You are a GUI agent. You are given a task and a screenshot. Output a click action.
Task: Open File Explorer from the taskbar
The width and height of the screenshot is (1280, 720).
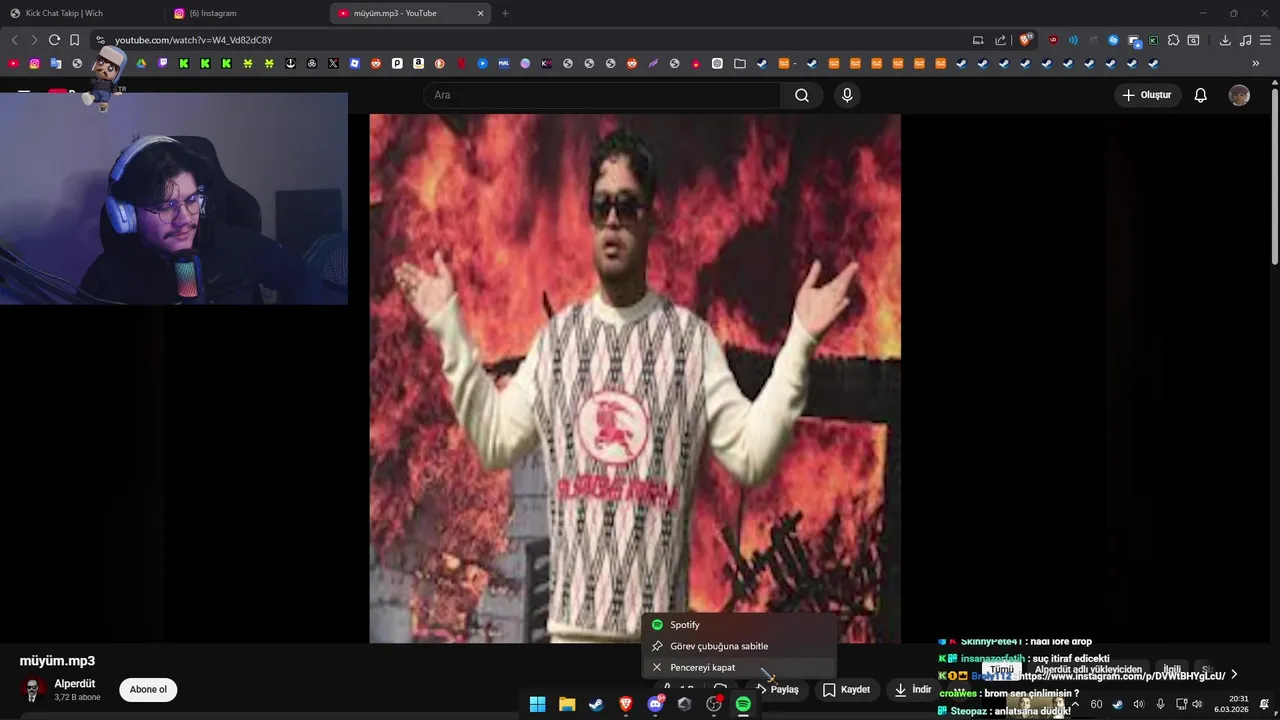[567, 704]
